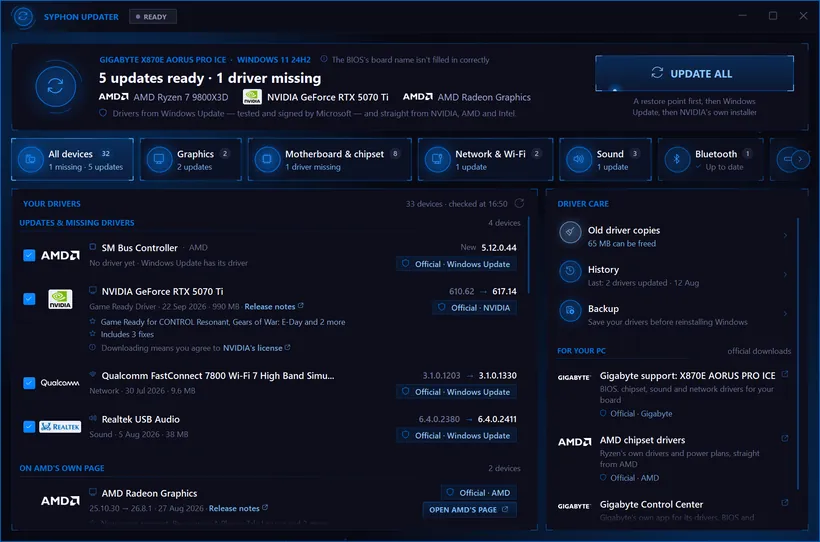Click external link icon for AMD chipset drivers
Image resolution: width=820 pixels, height=542 pixels.
784,438
